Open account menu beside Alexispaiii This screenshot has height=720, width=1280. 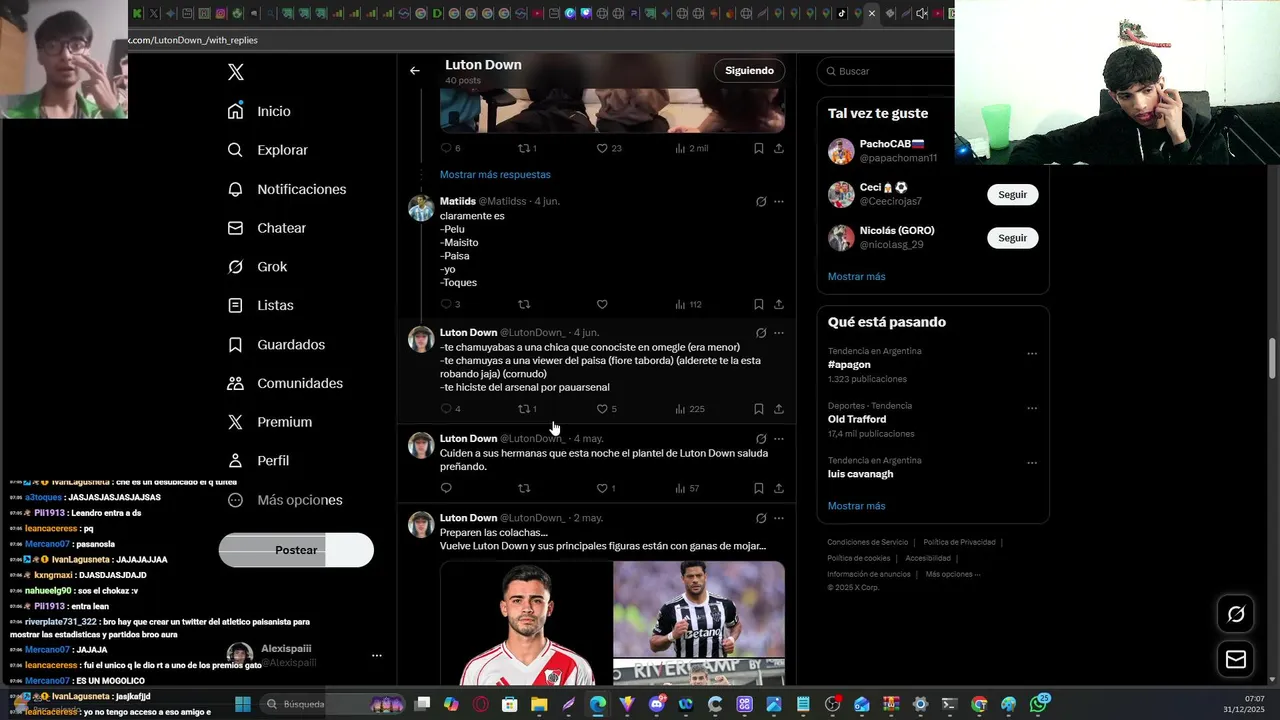pos(377,656)
